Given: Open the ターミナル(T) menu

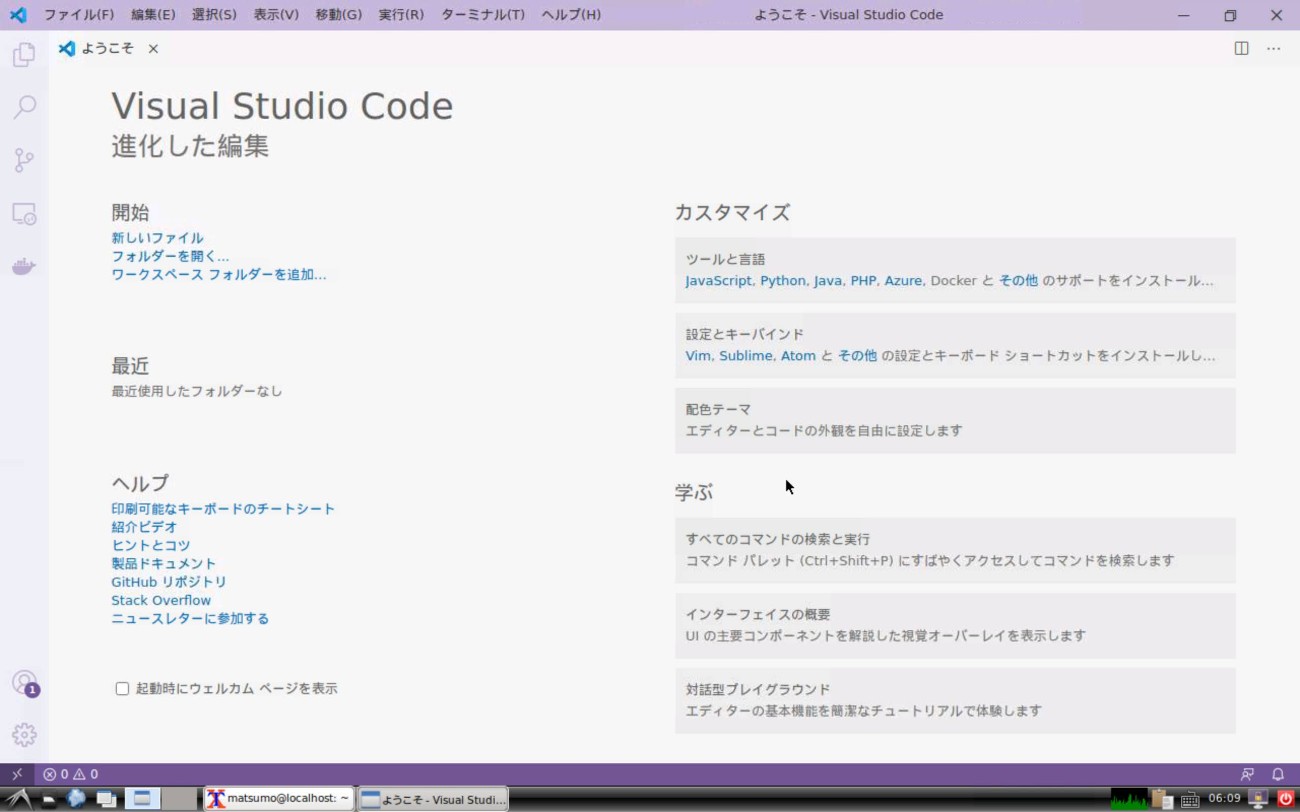Looking at the screenshot, I should (483, 15).
